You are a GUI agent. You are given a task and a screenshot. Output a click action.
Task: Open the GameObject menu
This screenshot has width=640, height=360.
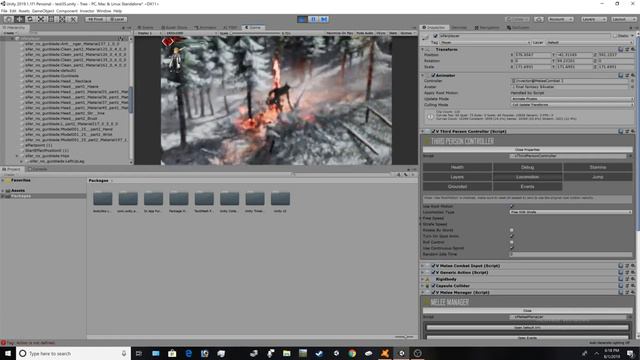[x=43, y=11]
